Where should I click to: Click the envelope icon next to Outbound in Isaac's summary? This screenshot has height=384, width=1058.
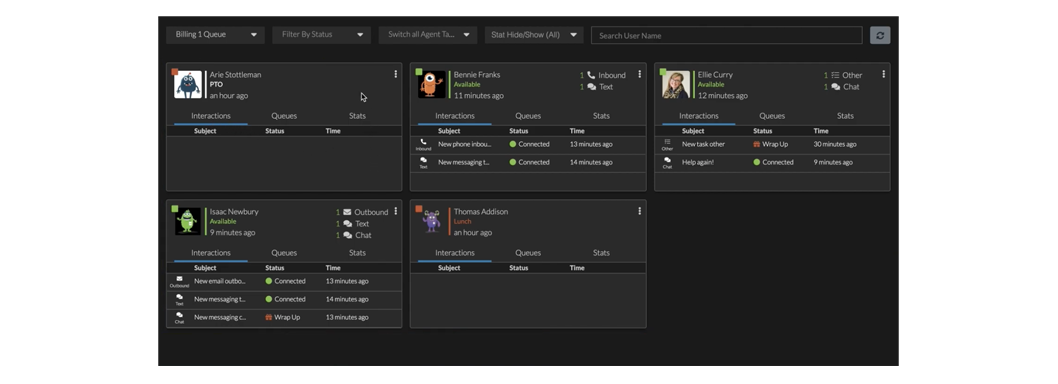347,212
